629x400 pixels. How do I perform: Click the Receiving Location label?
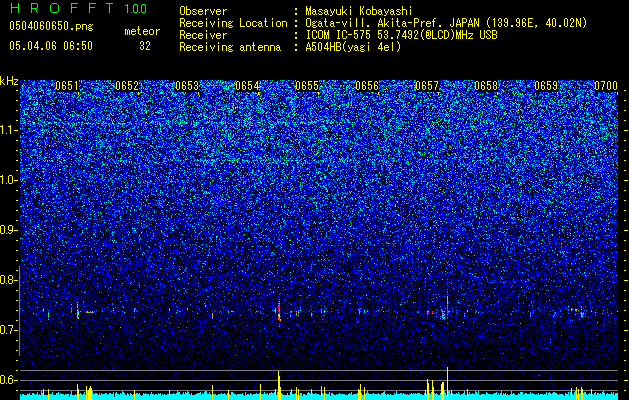pyautogui.click(x=233, y=23)
